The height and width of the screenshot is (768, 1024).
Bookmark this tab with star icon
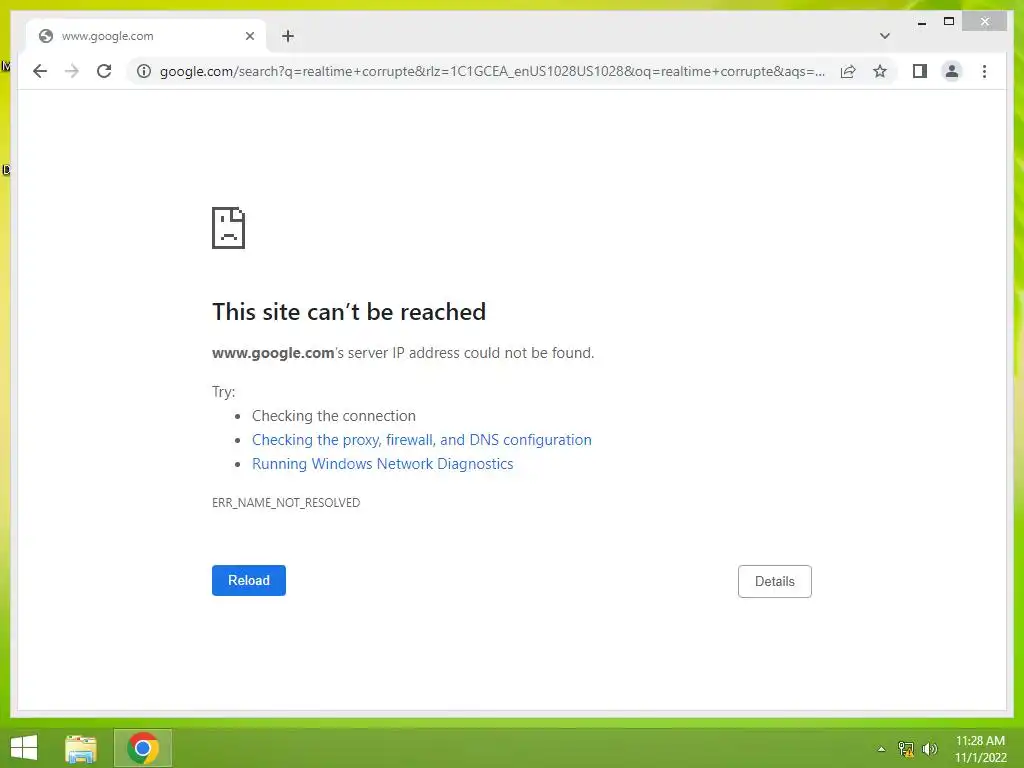[x=880, y=71]
